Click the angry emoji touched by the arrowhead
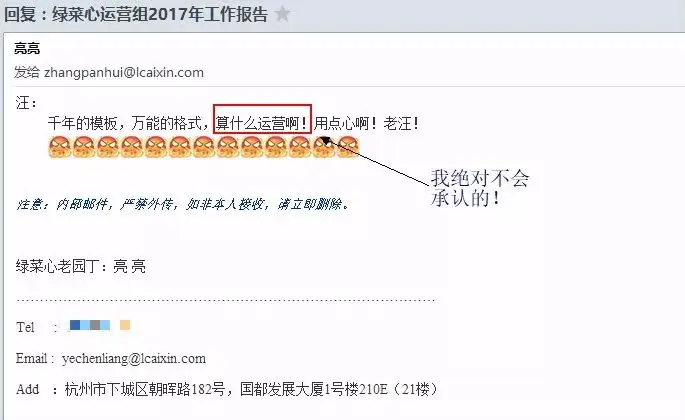 [324, 147]
